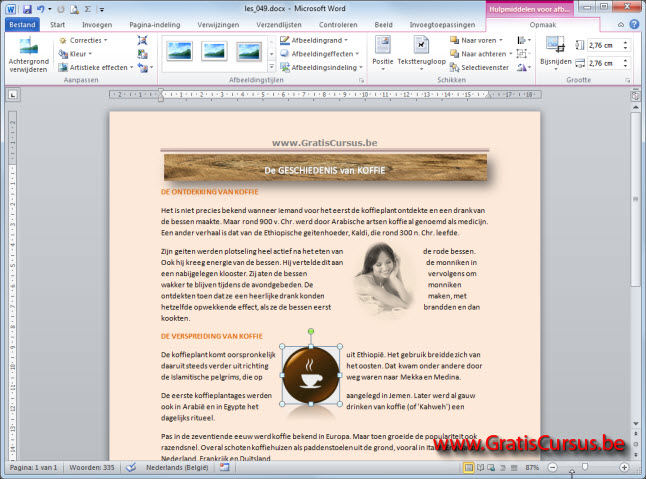
Task: Switch to Web Layout view
Action: point(491,467)
